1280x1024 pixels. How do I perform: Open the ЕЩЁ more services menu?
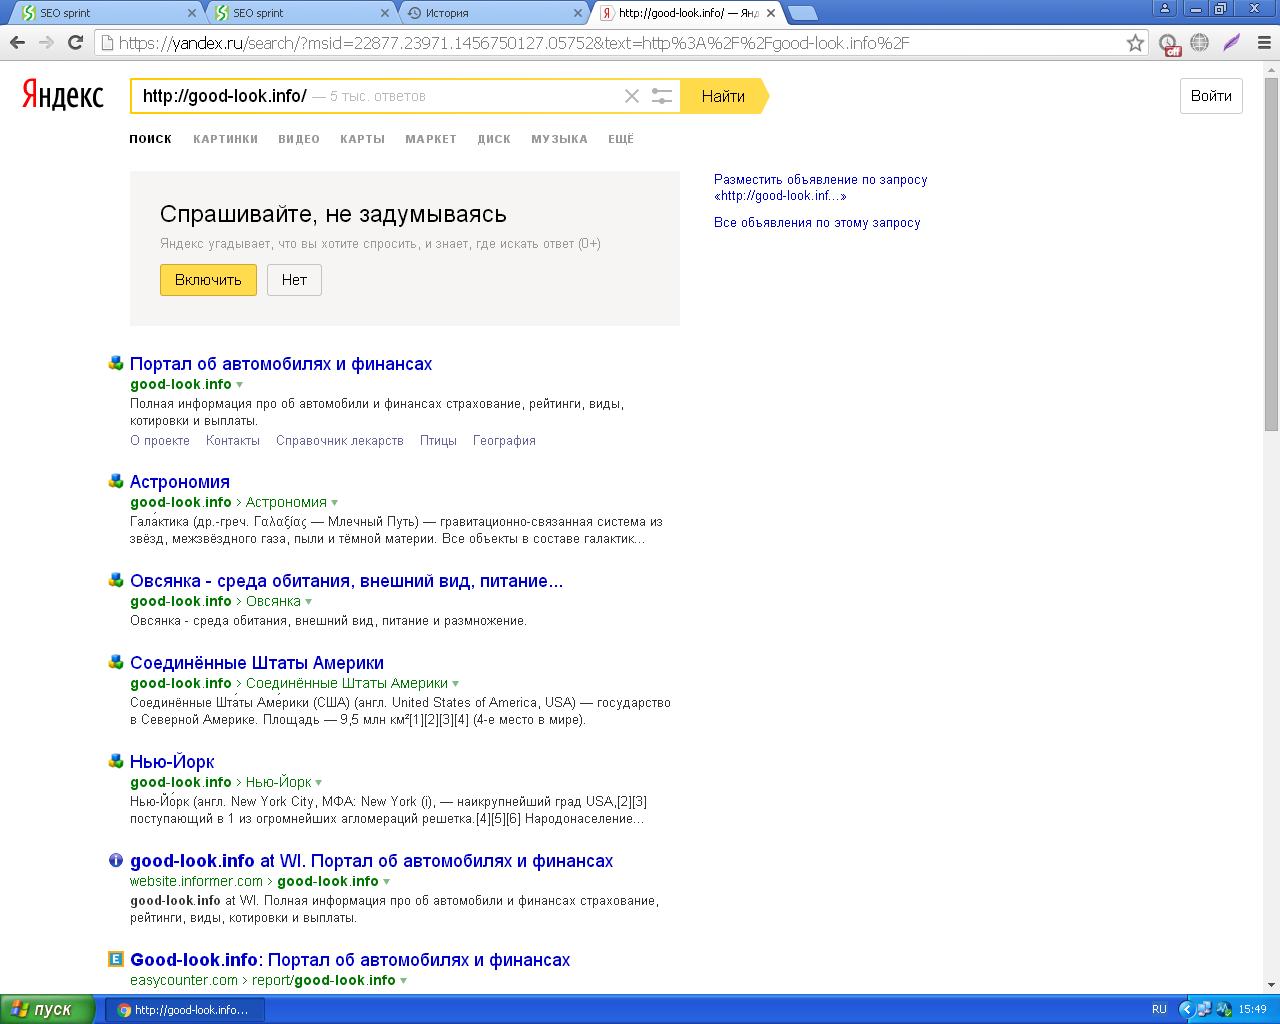click(621, 139)
